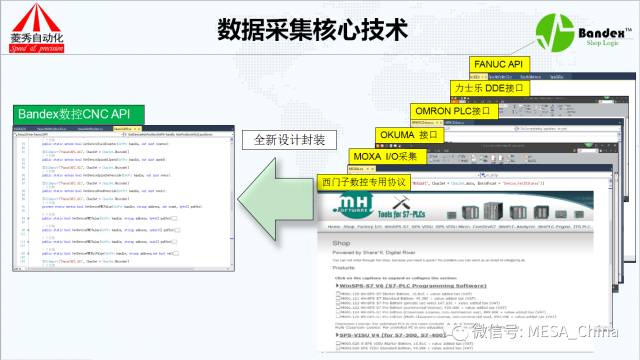Click the code editor vertical scrollbar
This screenshot has width=640, height=360.
[232, 201]
